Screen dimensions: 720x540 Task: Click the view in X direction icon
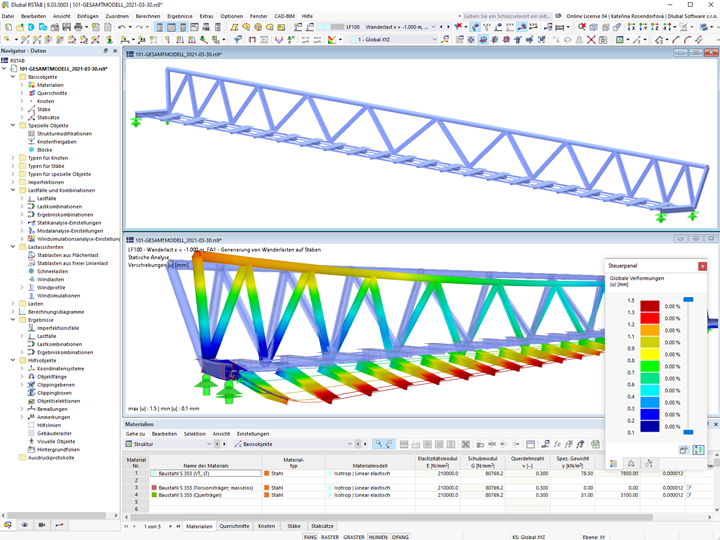click(x=631, y=27)
